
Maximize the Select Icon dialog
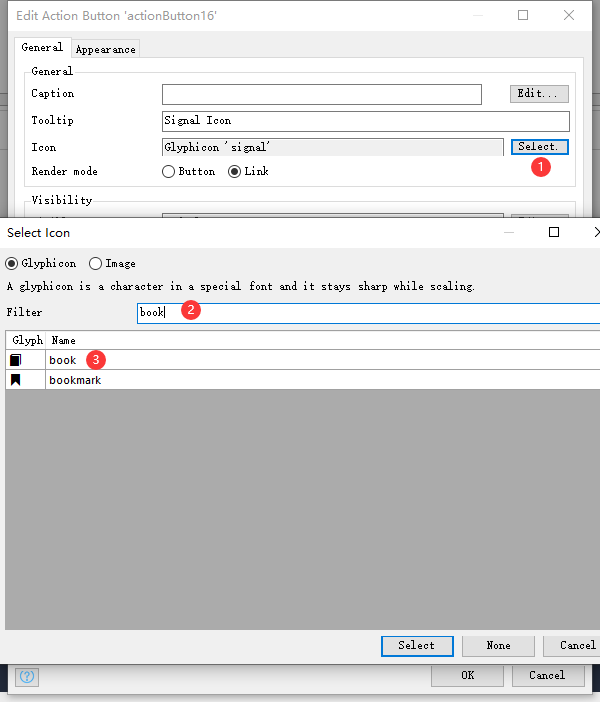[x=554, y=232]
